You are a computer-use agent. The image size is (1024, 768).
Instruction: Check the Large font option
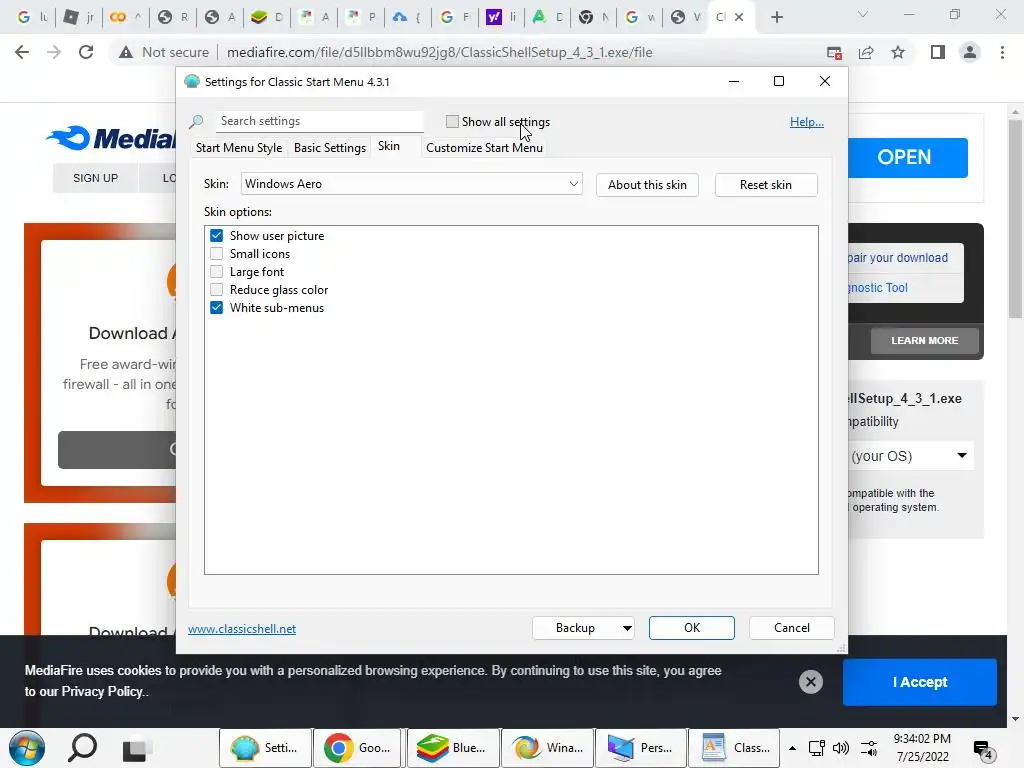(216, 272)
